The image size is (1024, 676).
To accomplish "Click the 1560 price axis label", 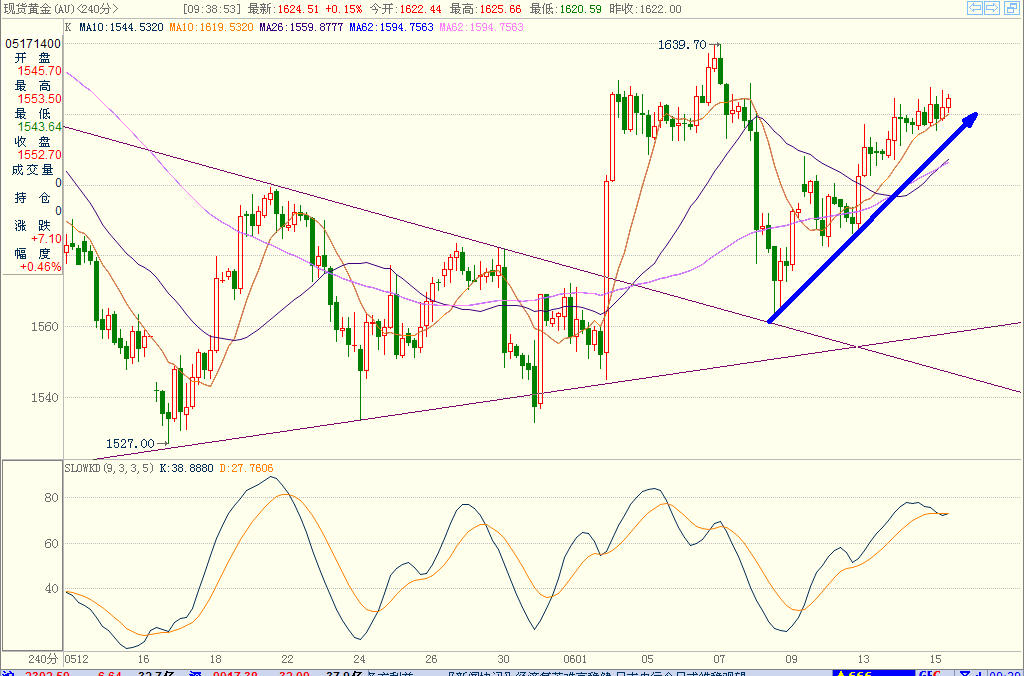I will pos(46,327).
